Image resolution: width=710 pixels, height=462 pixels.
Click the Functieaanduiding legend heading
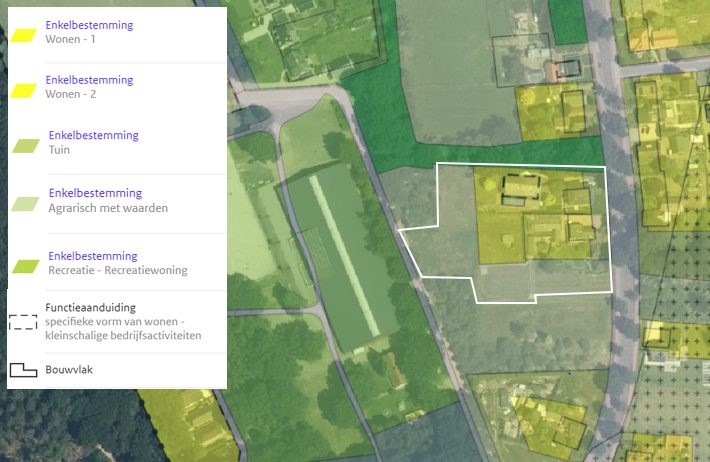(90, 307)
